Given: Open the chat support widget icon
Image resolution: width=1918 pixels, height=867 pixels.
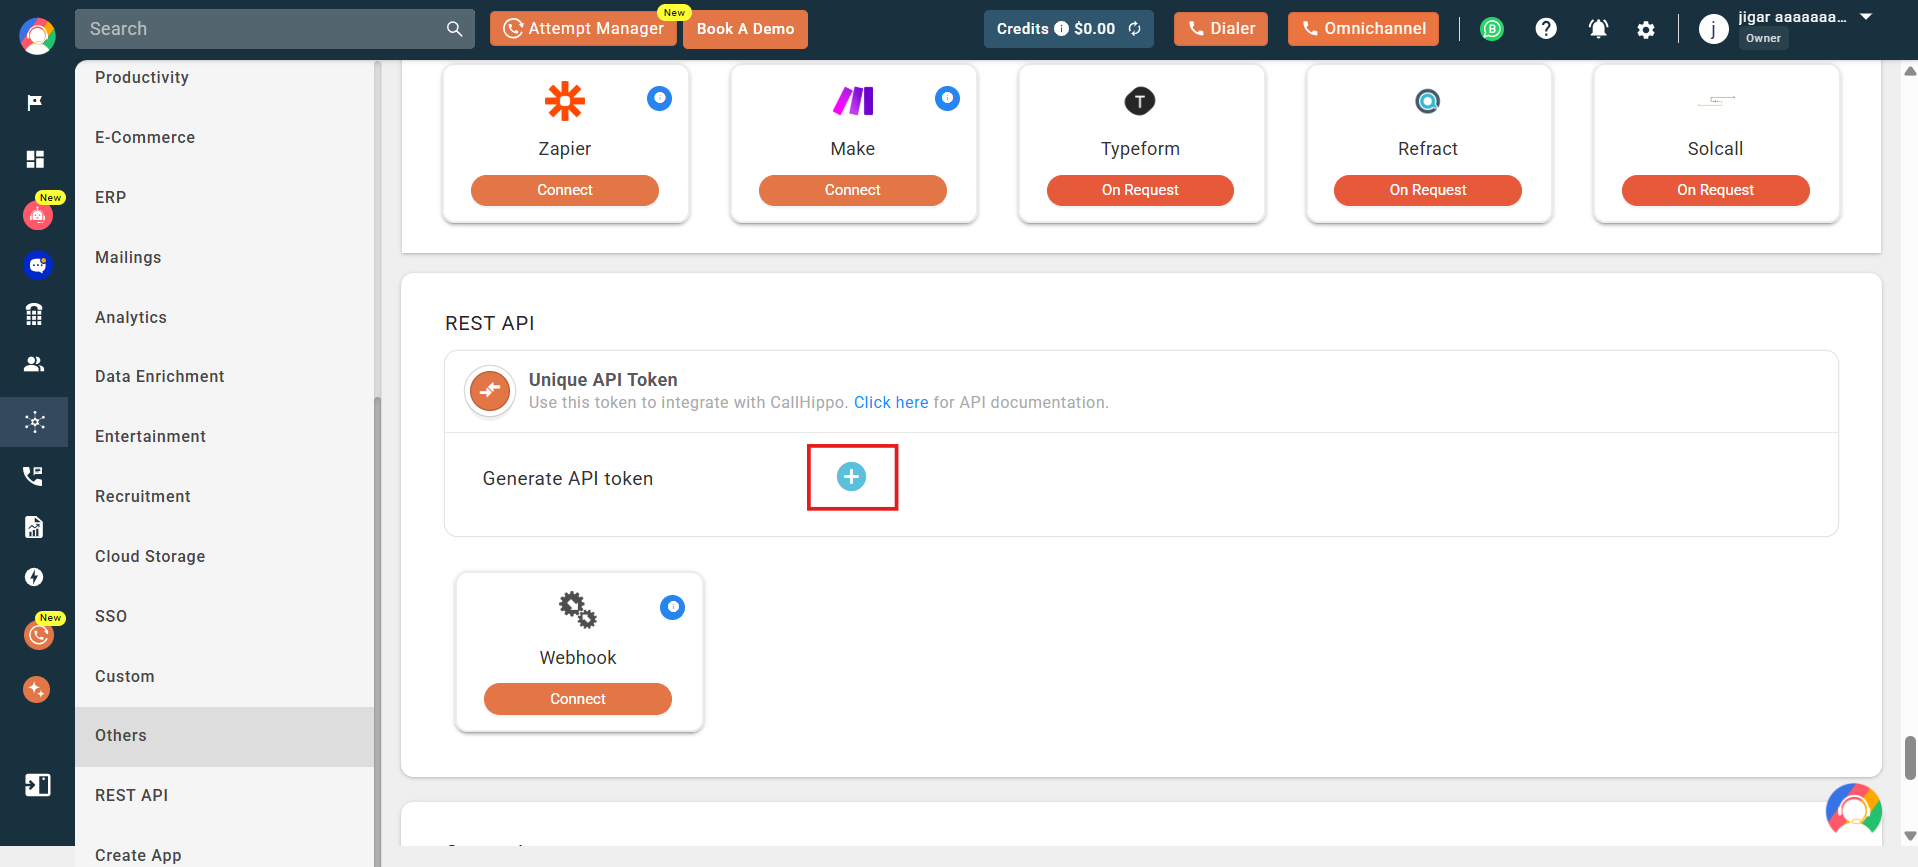Looking at the screenshot, I should click(1854, 810).
